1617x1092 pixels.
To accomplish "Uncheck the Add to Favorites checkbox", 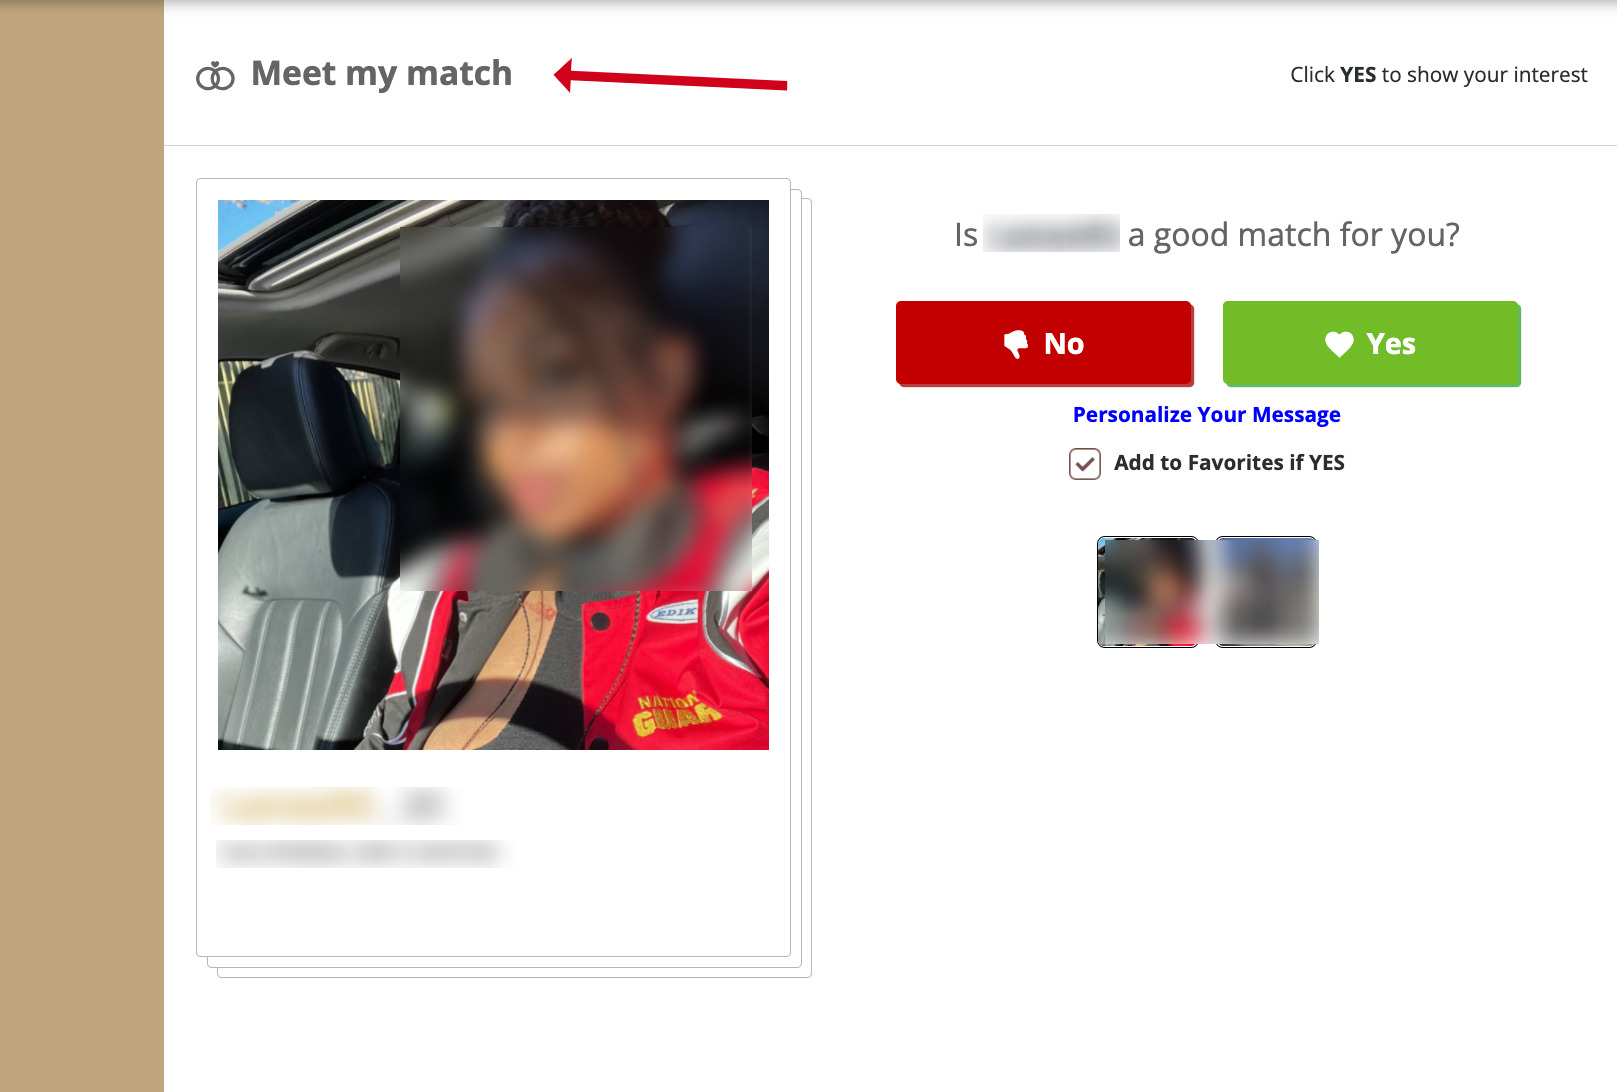I will pos(1085,464).
